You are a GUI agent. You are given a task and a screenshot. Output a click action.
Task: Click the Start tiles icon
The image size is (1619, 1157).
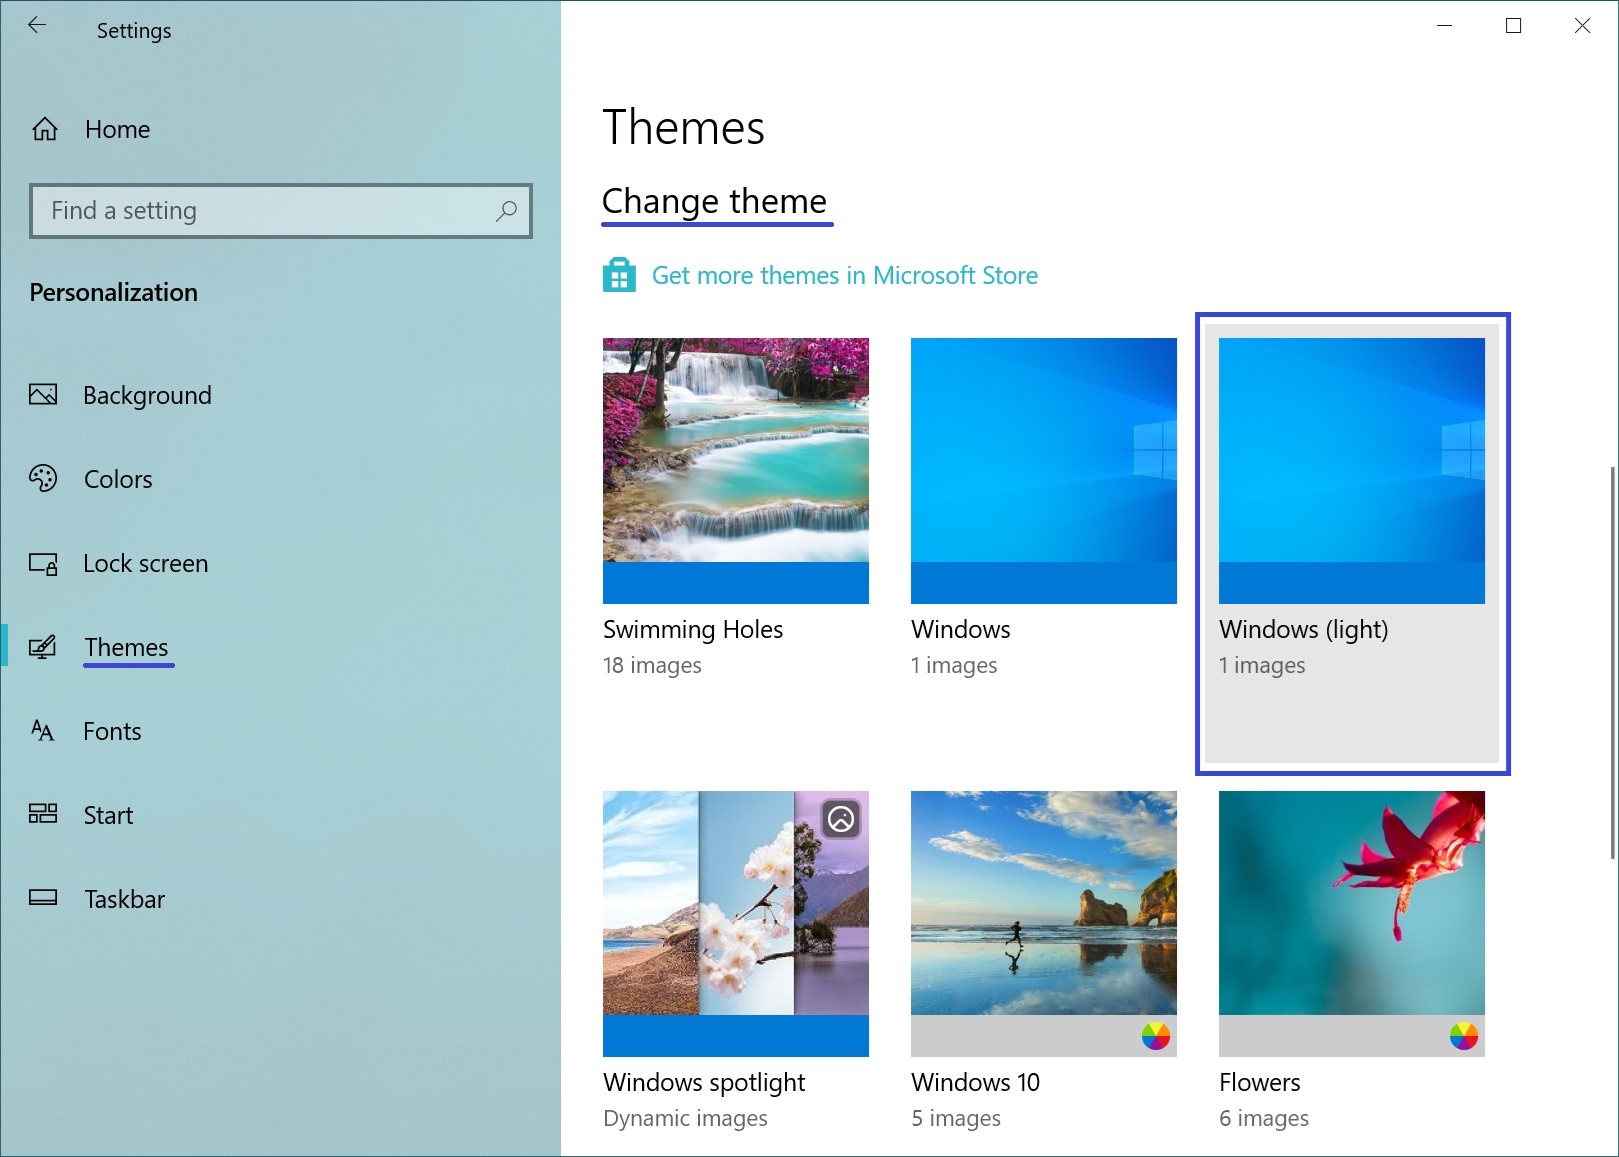43,814
